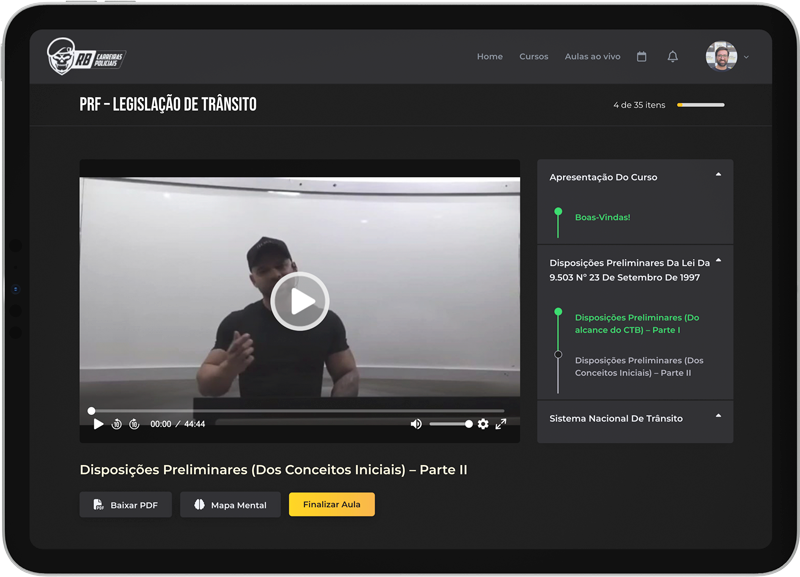Expand Sistema Nacional De Trânsito section
Screen dimensions: 800x577
[718, 416]
